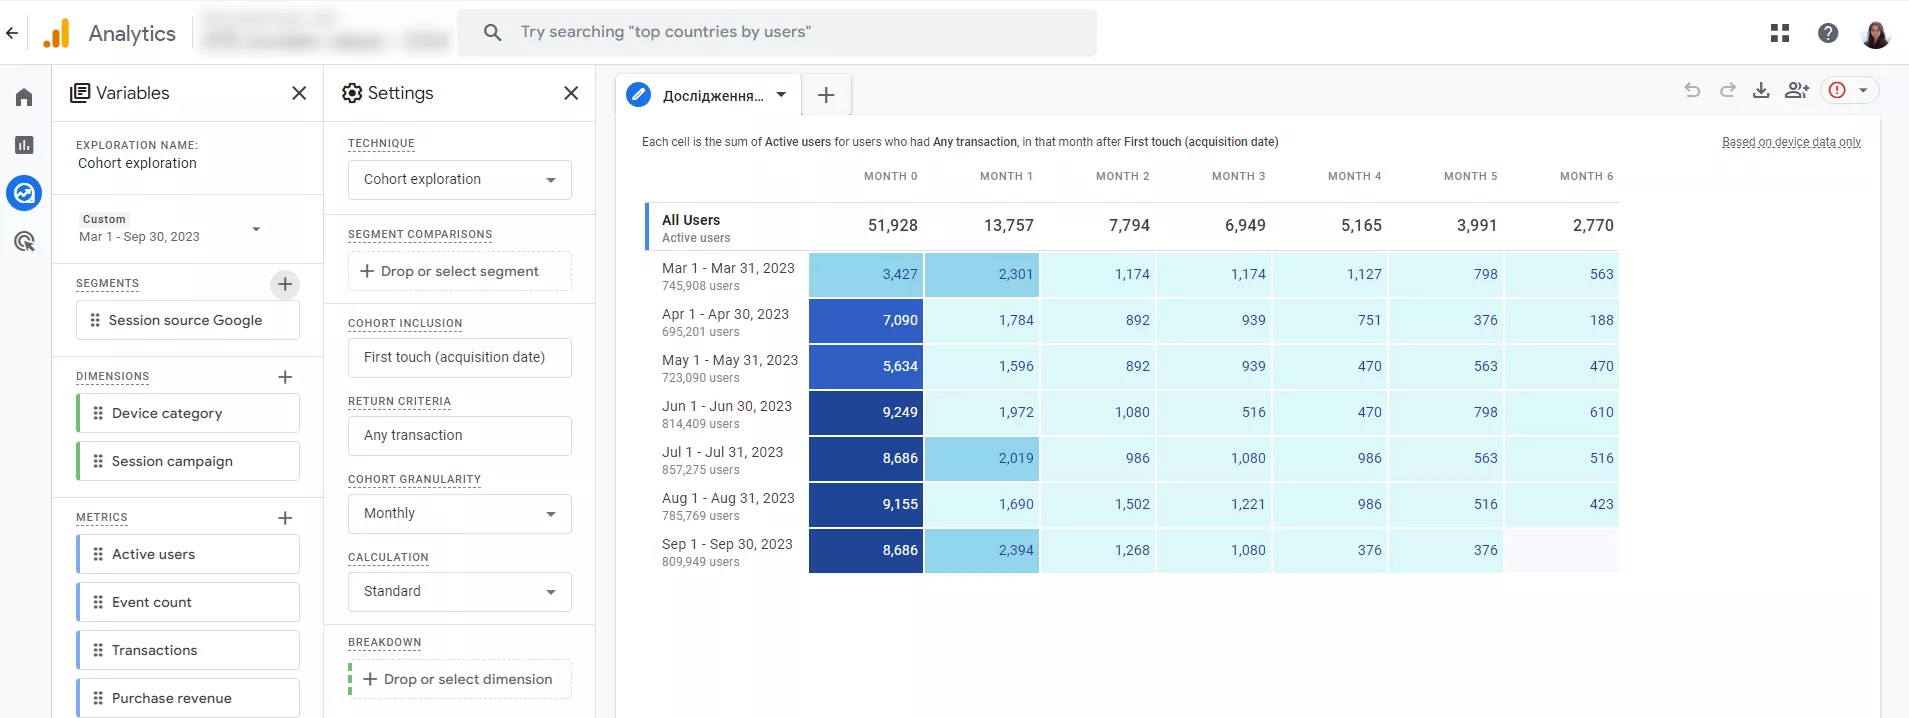Open the help question mark icon
Viewport: 1909px width, 718px height.
[1828, 33]
